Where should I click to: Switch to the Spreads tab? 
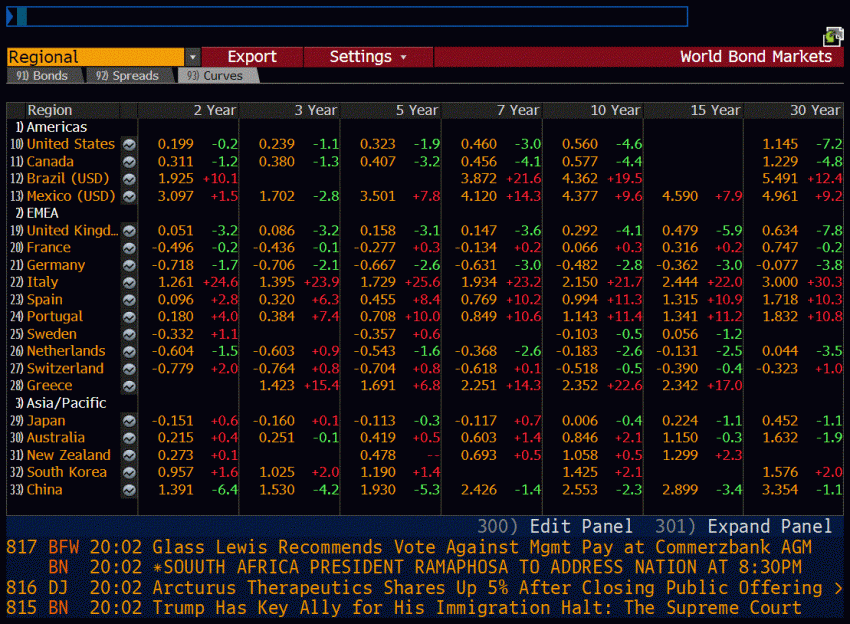128,76
